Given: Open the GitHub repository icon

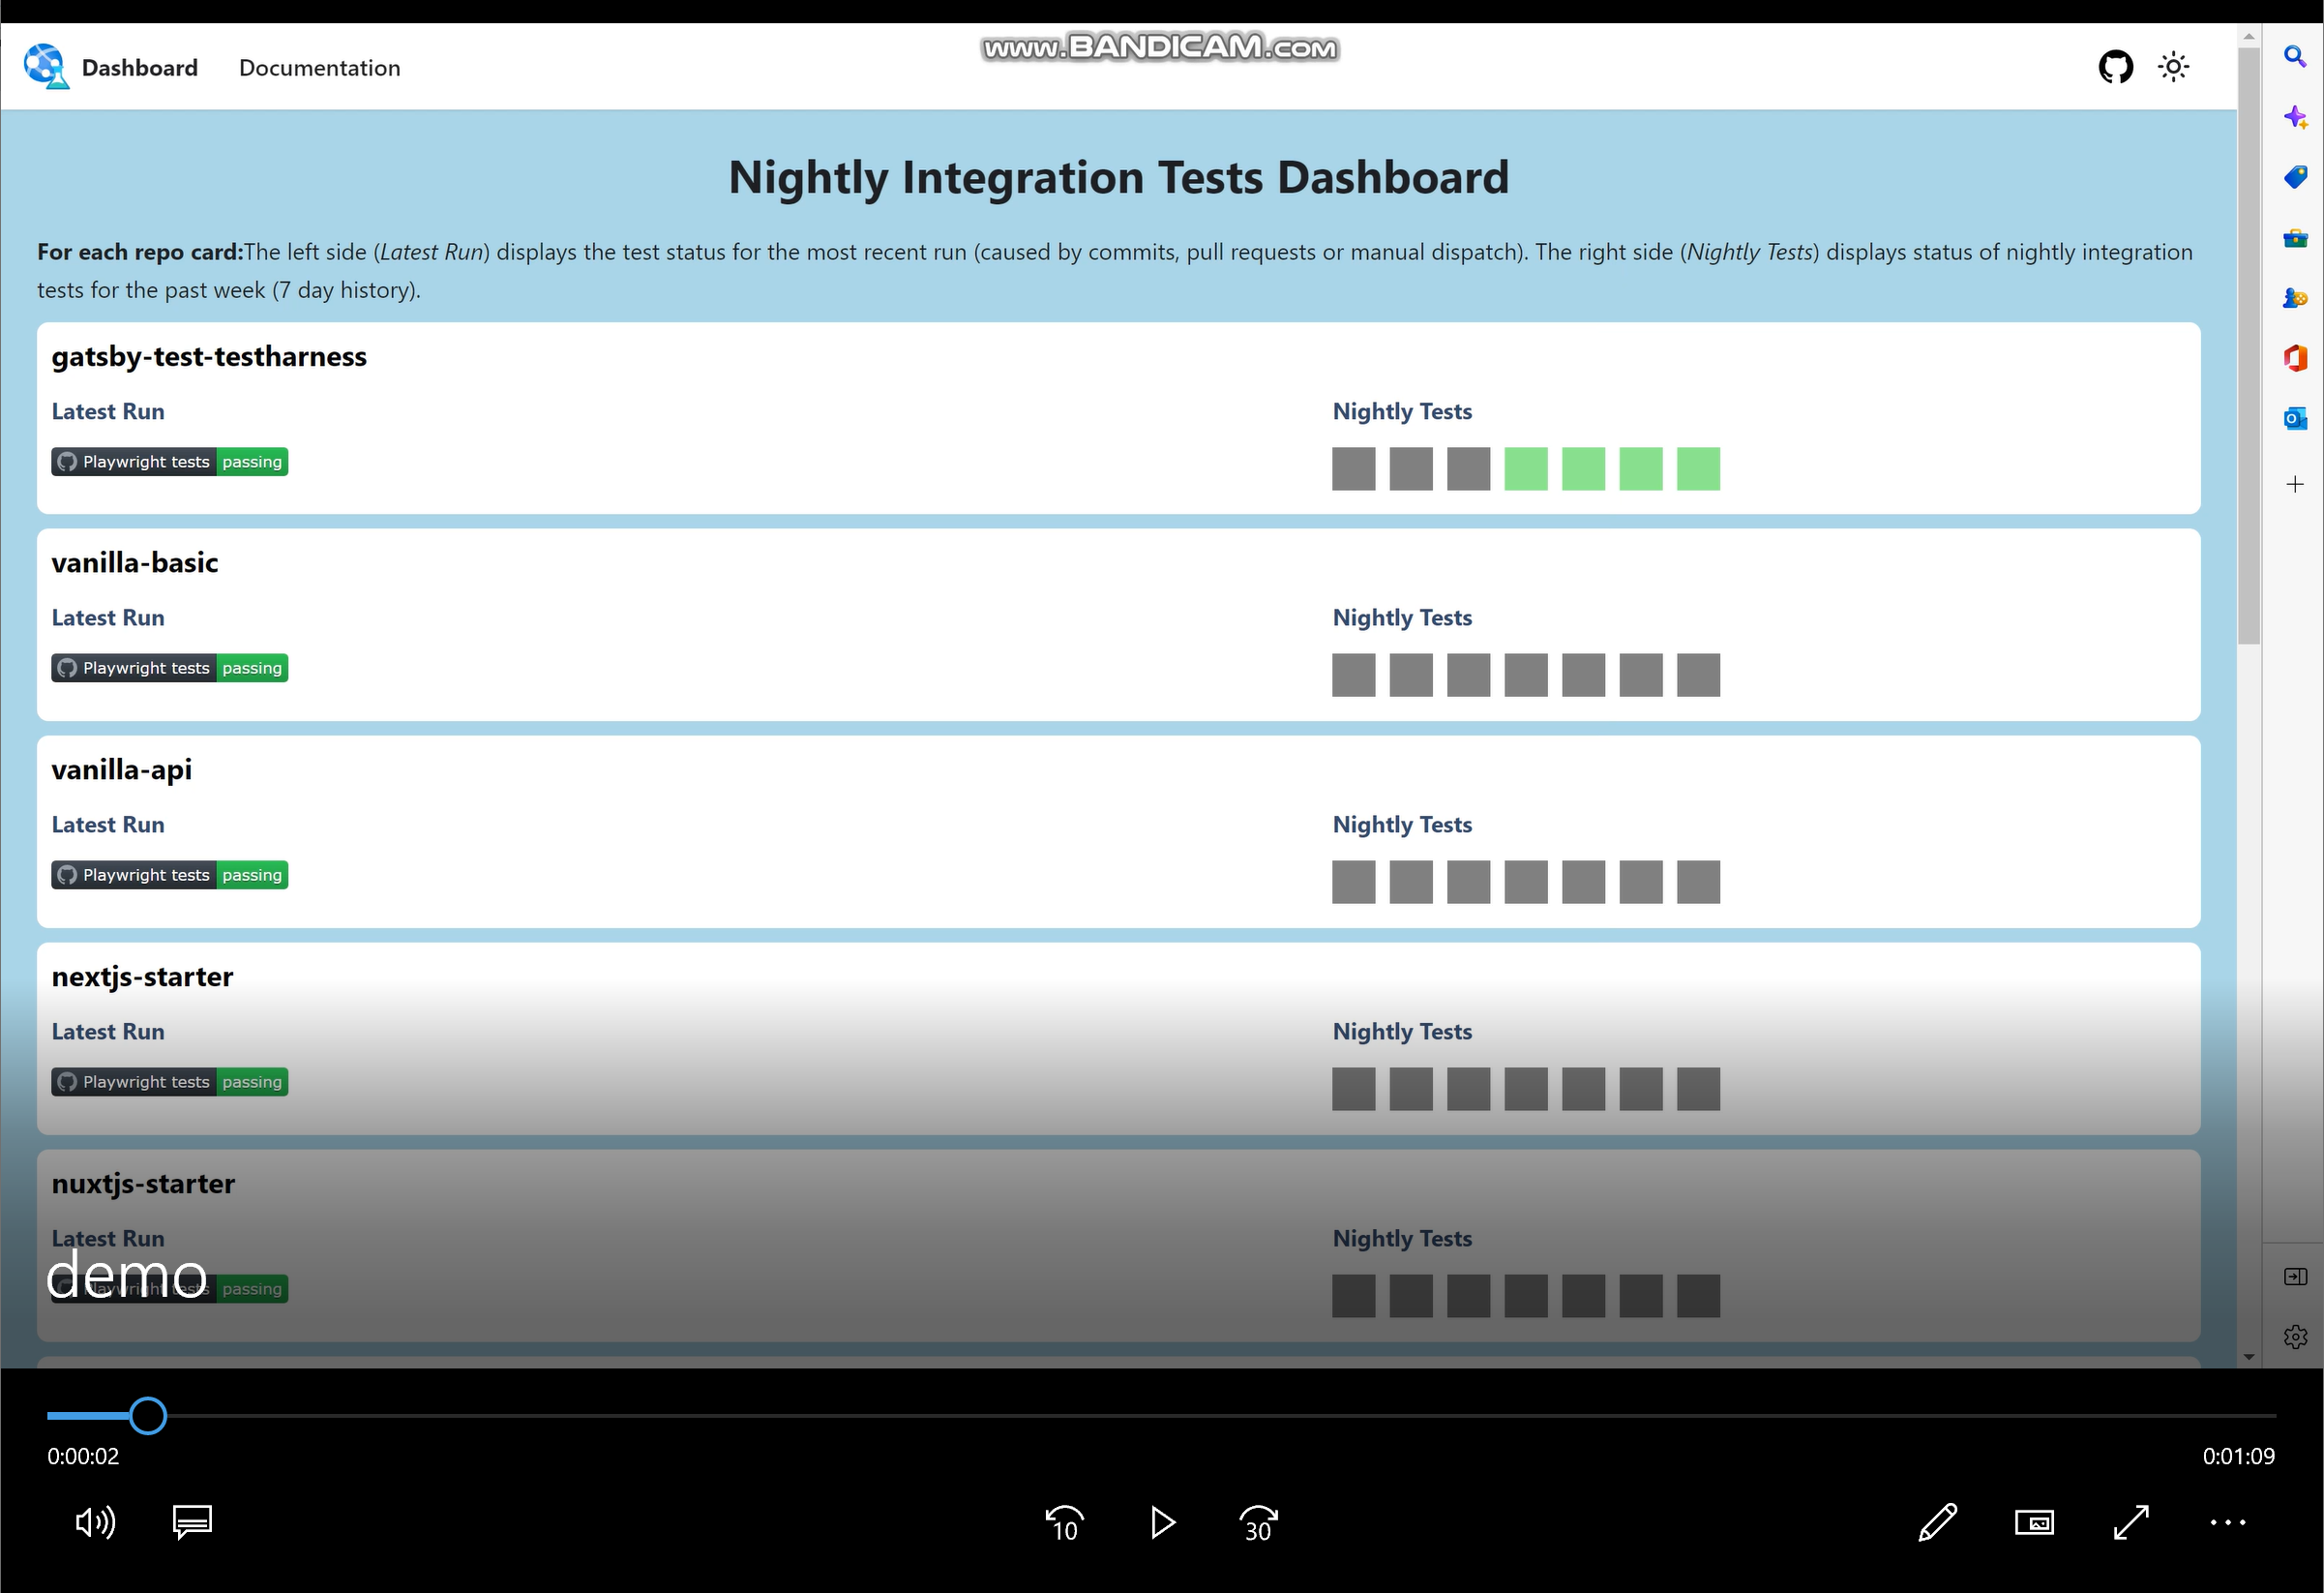Looking at the screenshot, I should [2115, 67].
